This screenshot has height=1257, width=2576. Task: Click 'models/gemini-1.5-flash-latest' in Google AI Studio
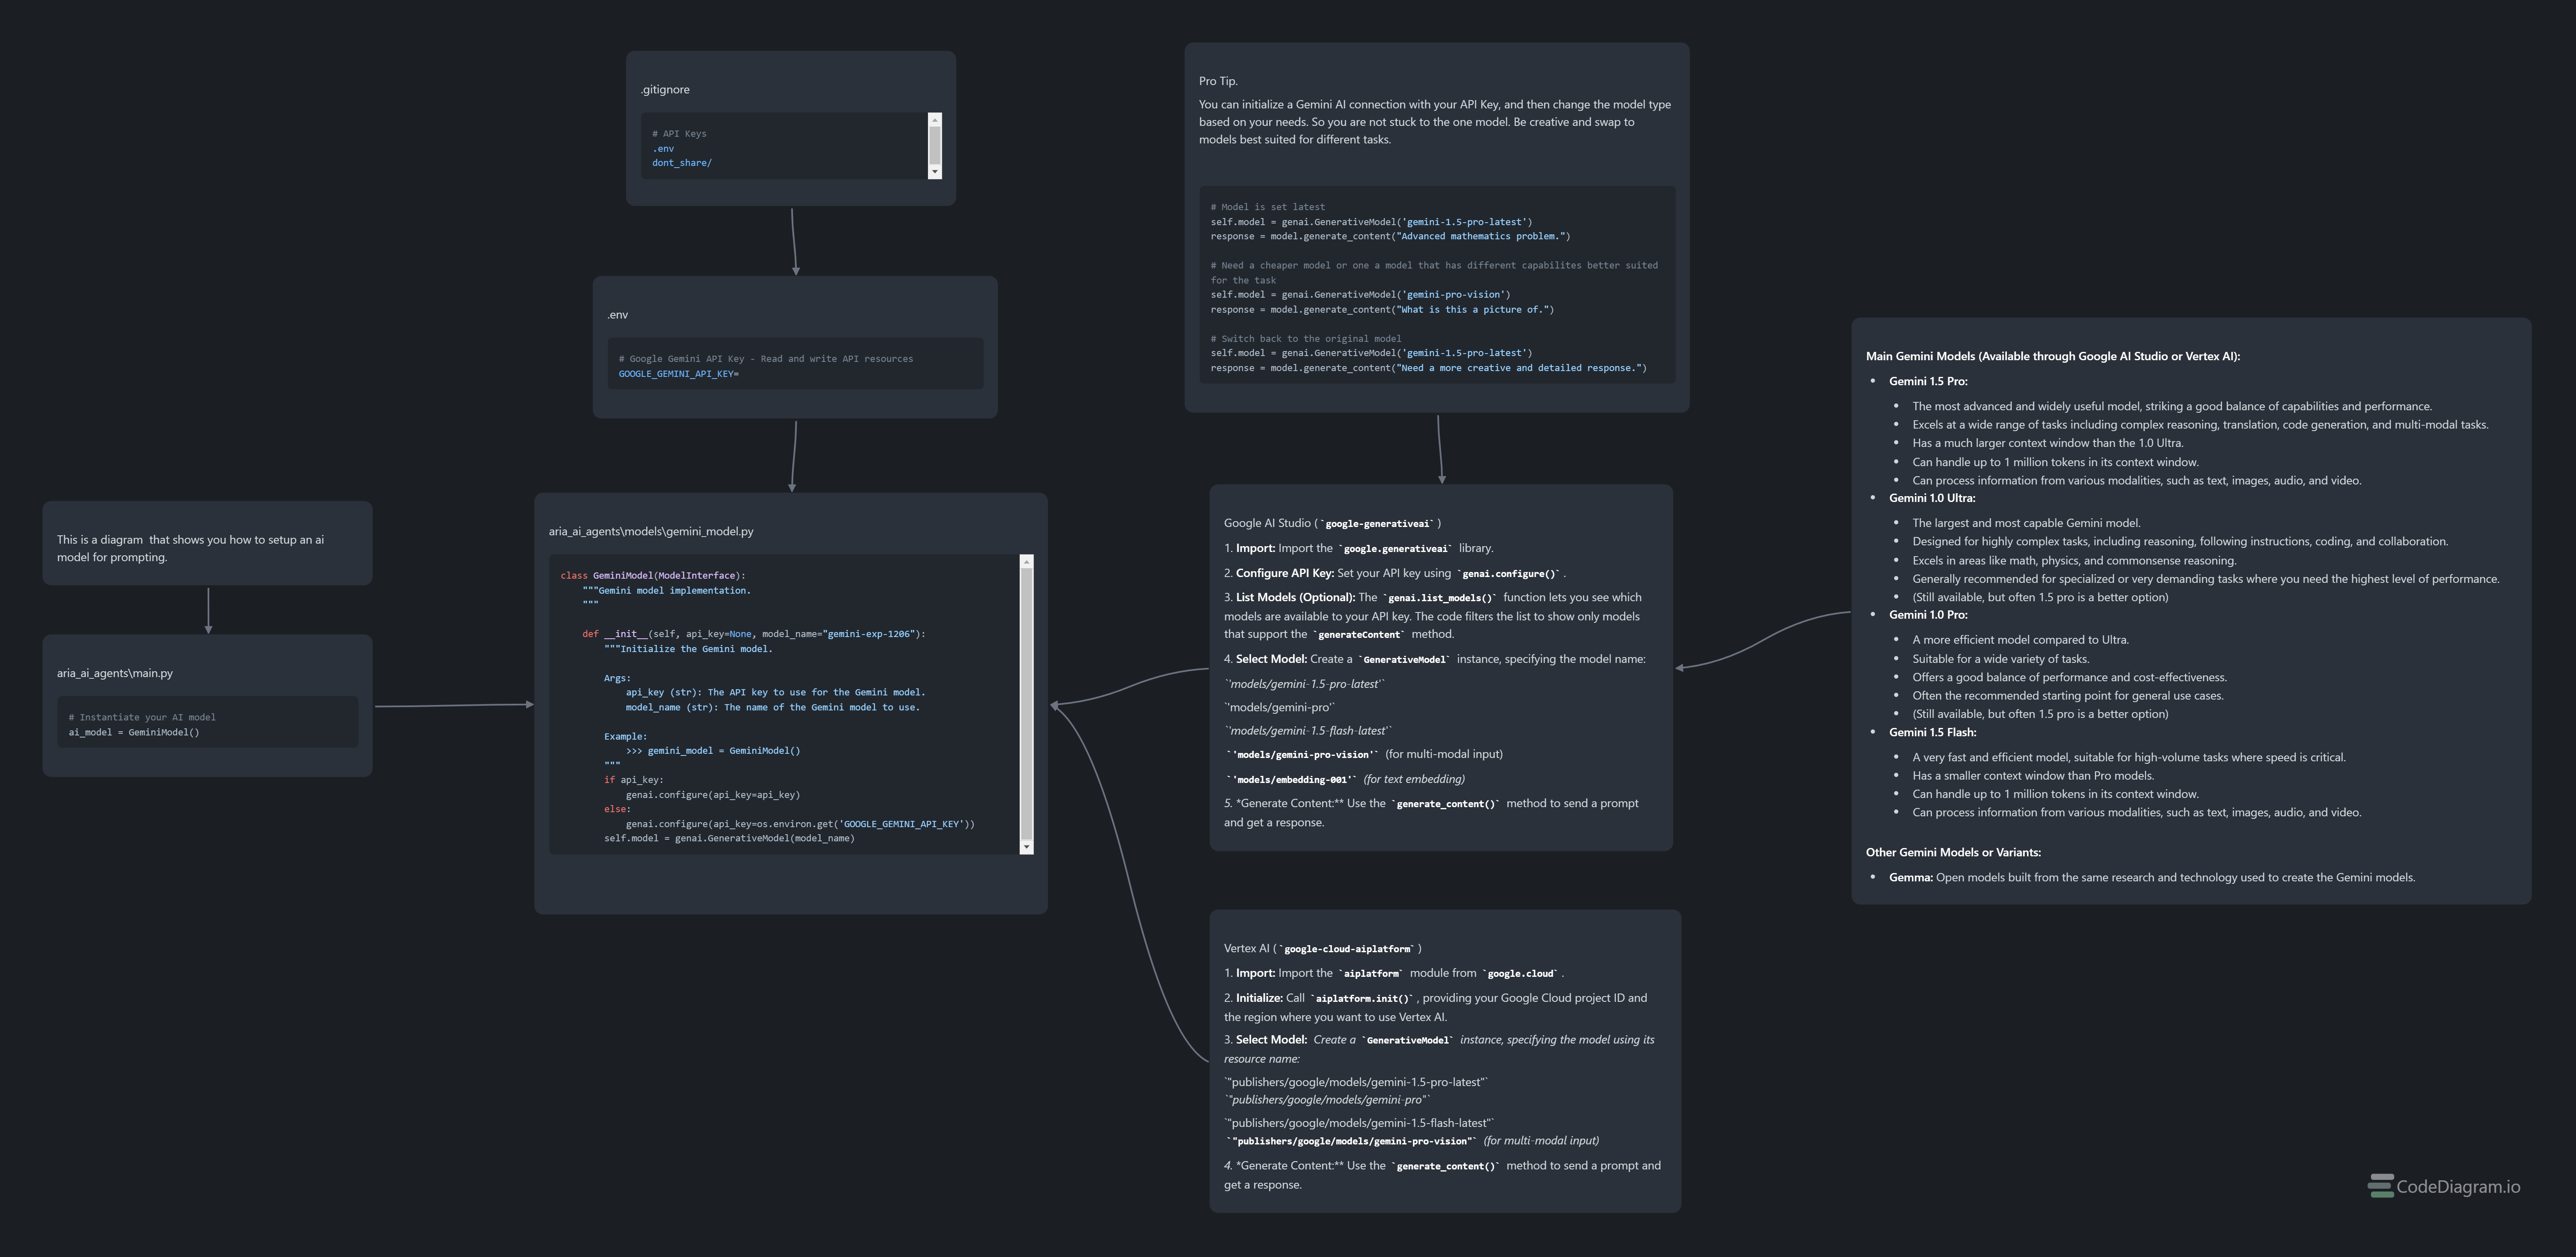(x=1308, y=730)
